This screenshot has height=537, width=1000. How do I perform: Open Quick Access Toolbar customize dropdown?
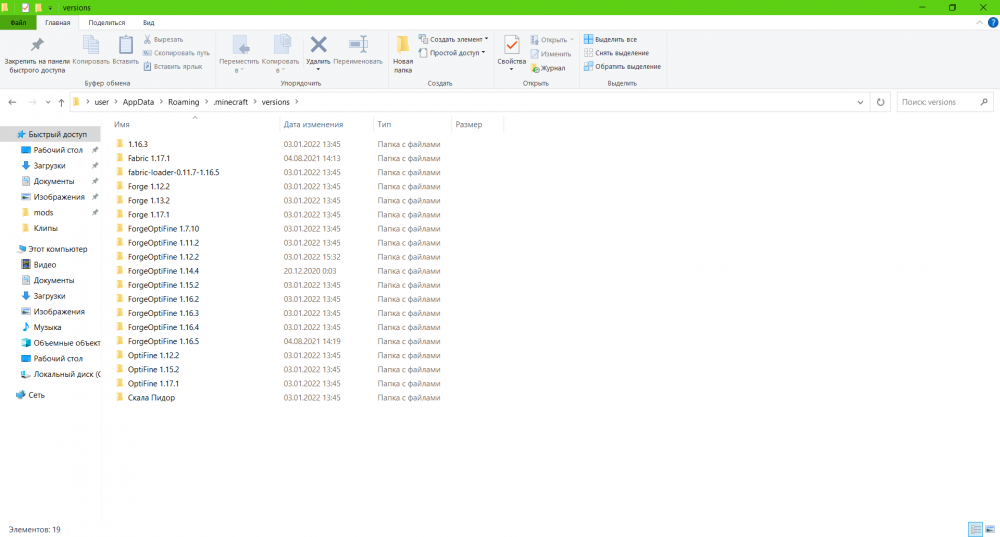pos(50,8)
